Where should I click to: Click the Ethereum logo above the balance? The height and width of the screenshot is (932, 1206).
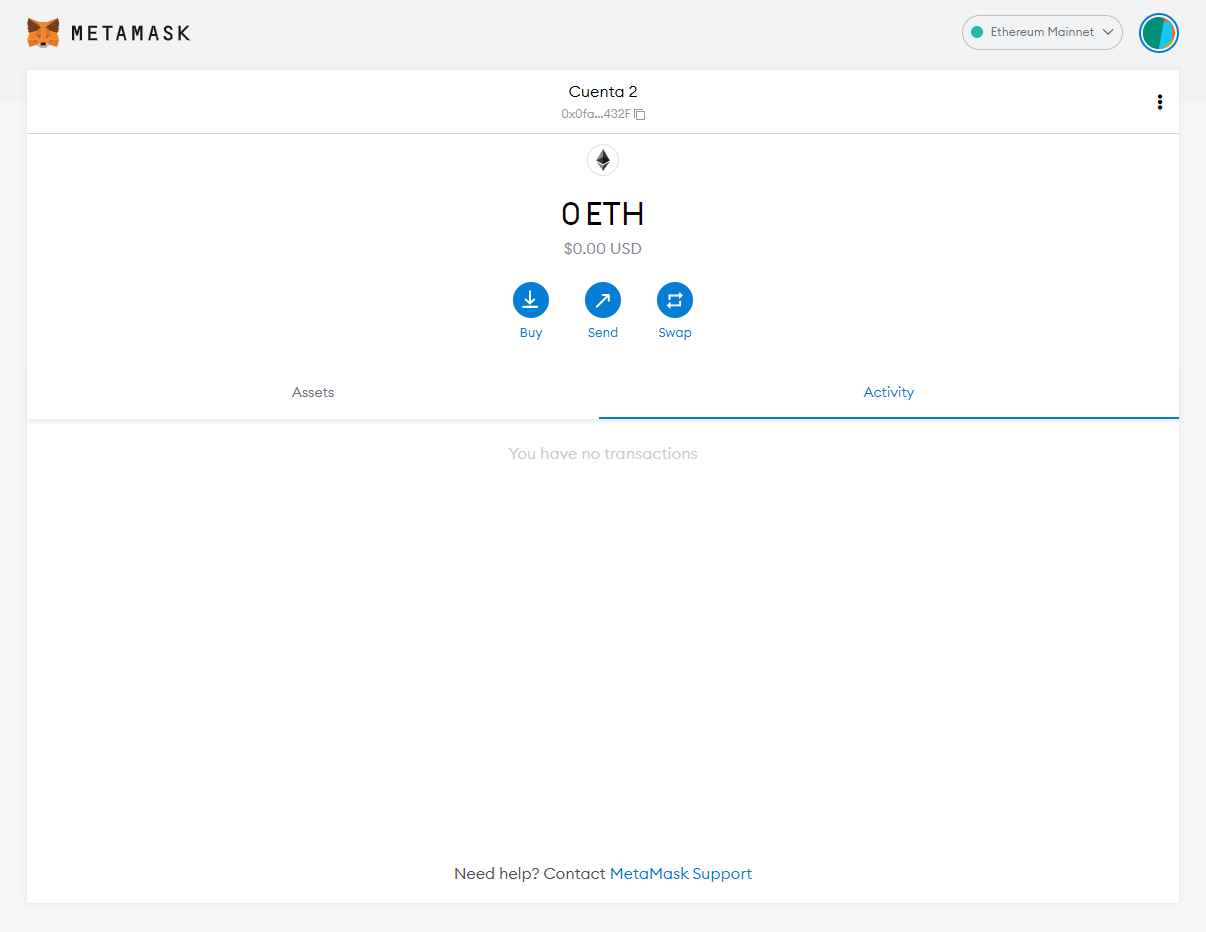[603, 160]
